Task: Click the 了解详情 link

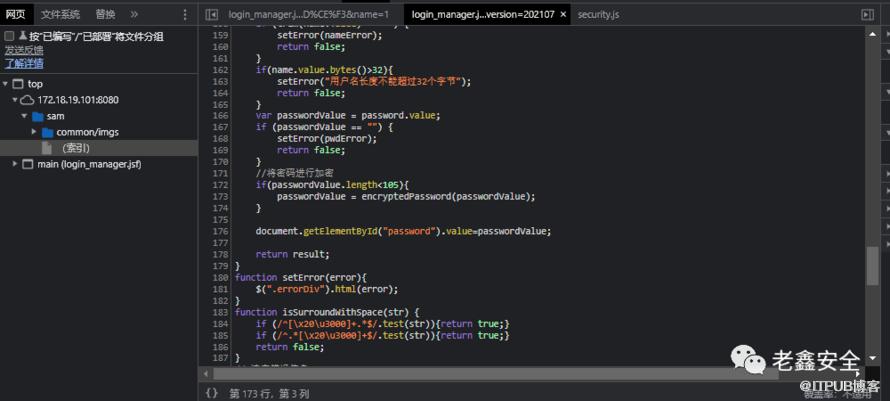Action: click(x=24, y=63)
